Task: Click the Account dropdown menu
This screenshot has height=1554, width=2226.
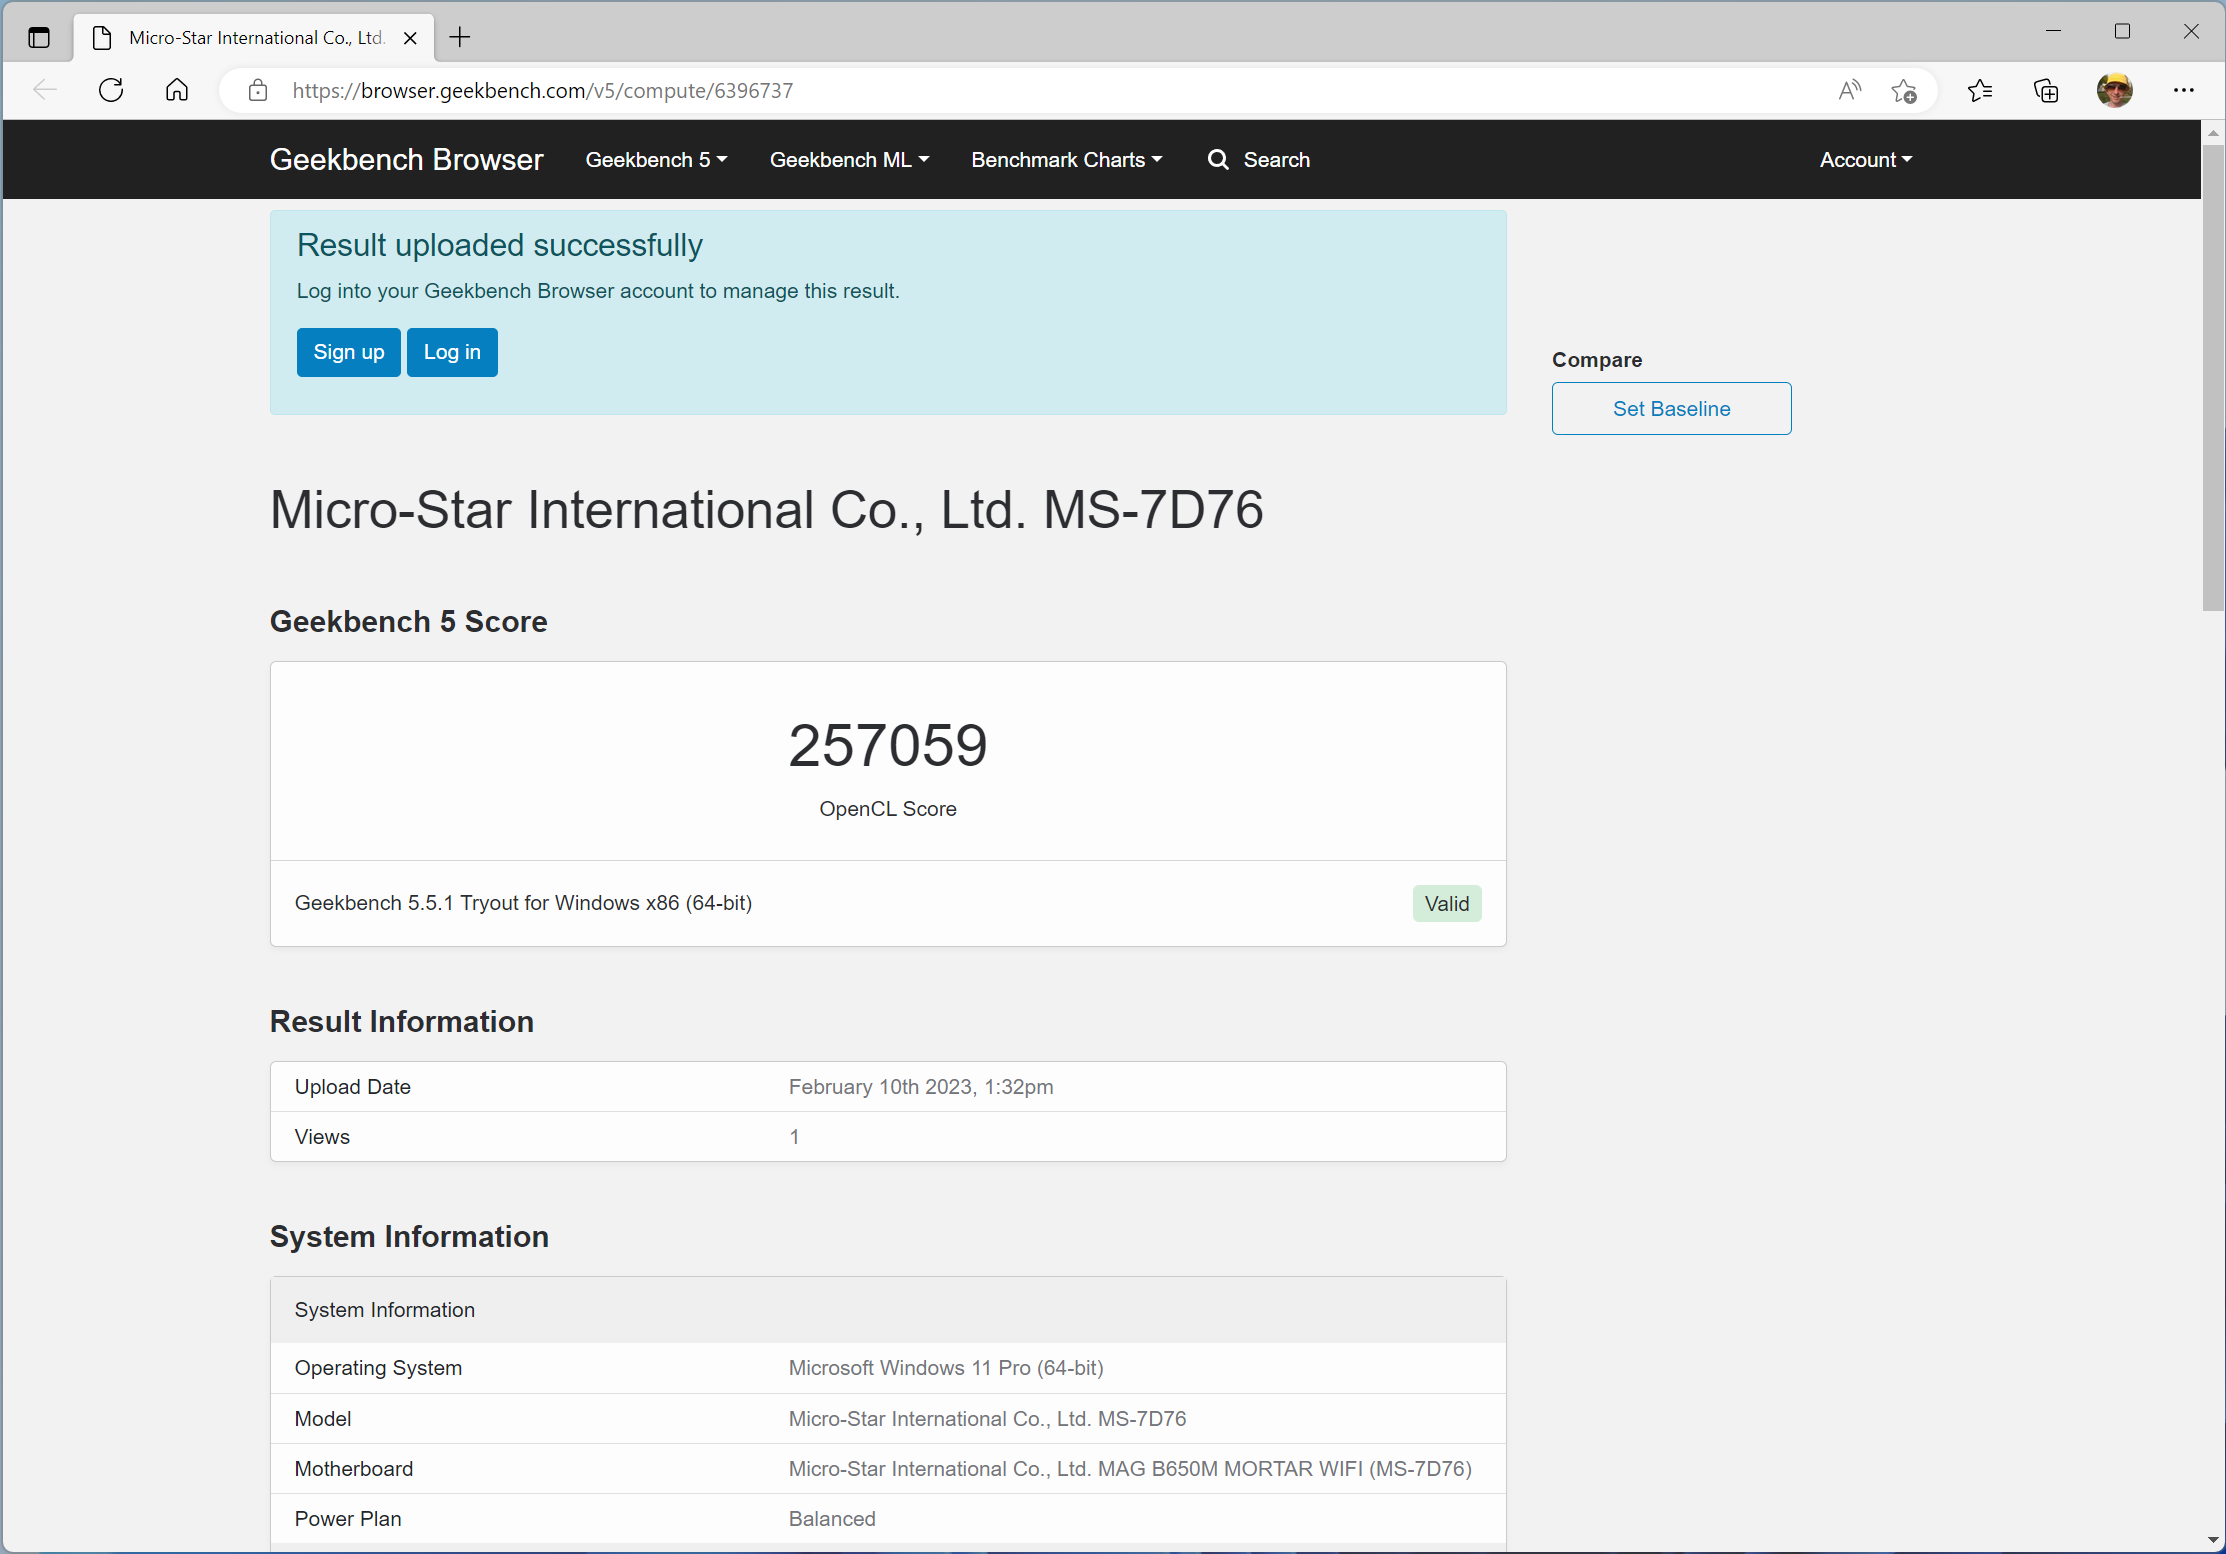Action: [x=1861, y=159]
